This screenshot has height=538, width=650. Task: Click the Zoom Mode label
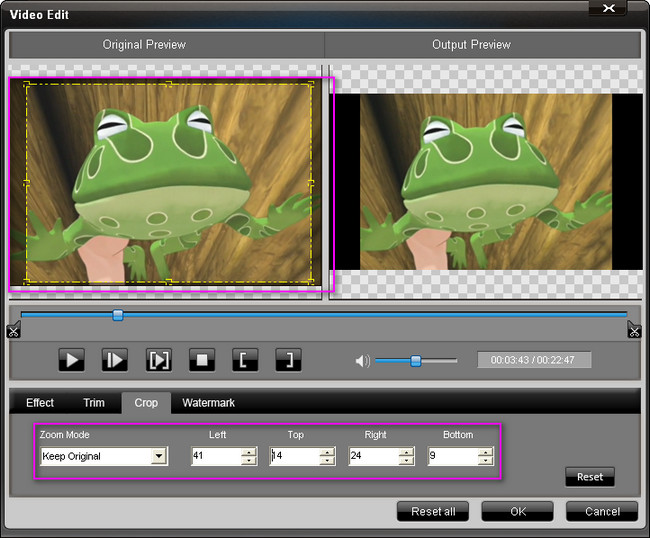pyautogui.click(x=65, y=435)
